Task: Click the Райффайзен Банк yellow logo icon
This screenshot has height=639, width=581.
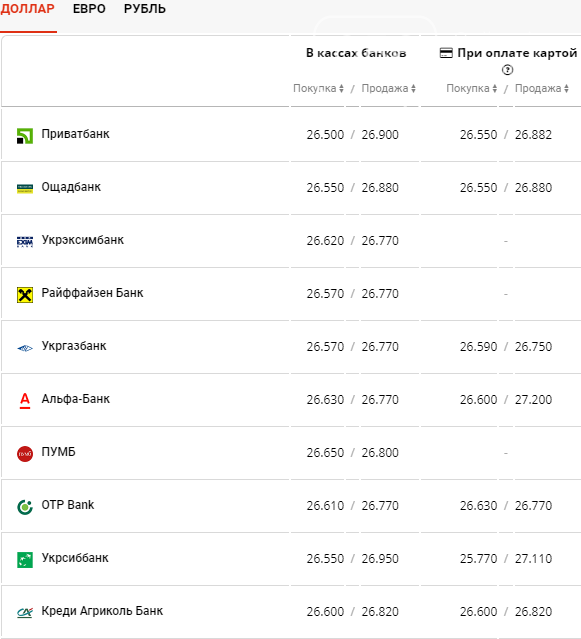Action: [x=25, y=295]
